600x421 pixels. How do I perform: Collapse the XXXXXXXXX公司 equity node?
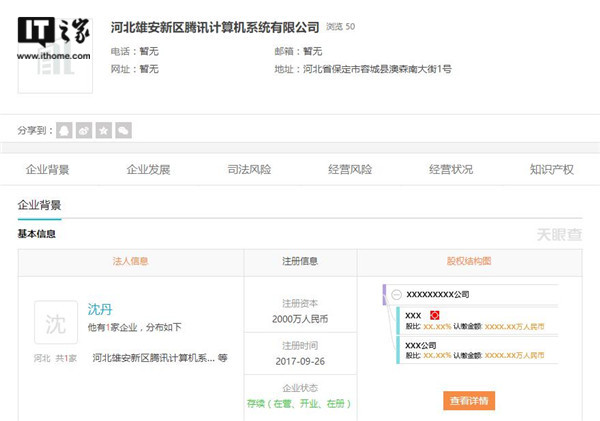pyautogui.click(x=397, y=294)
